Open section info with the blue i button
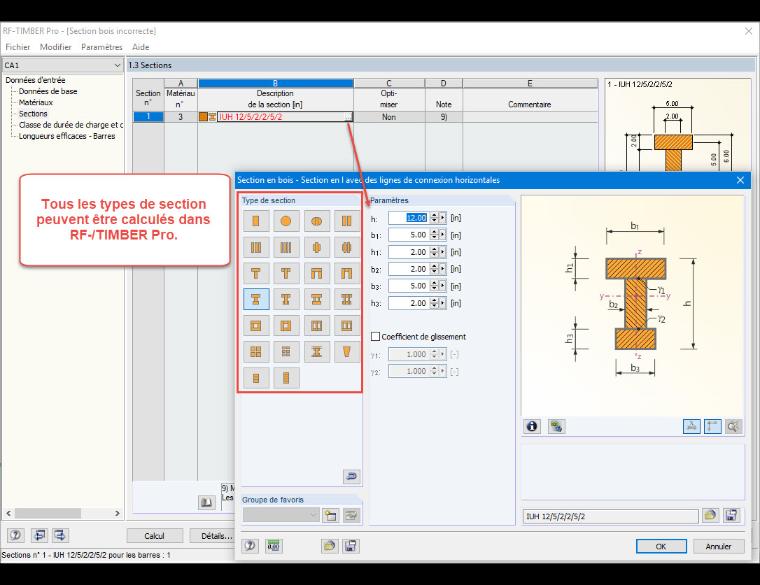Screen dimensions: 760x585 coord(532,426)
